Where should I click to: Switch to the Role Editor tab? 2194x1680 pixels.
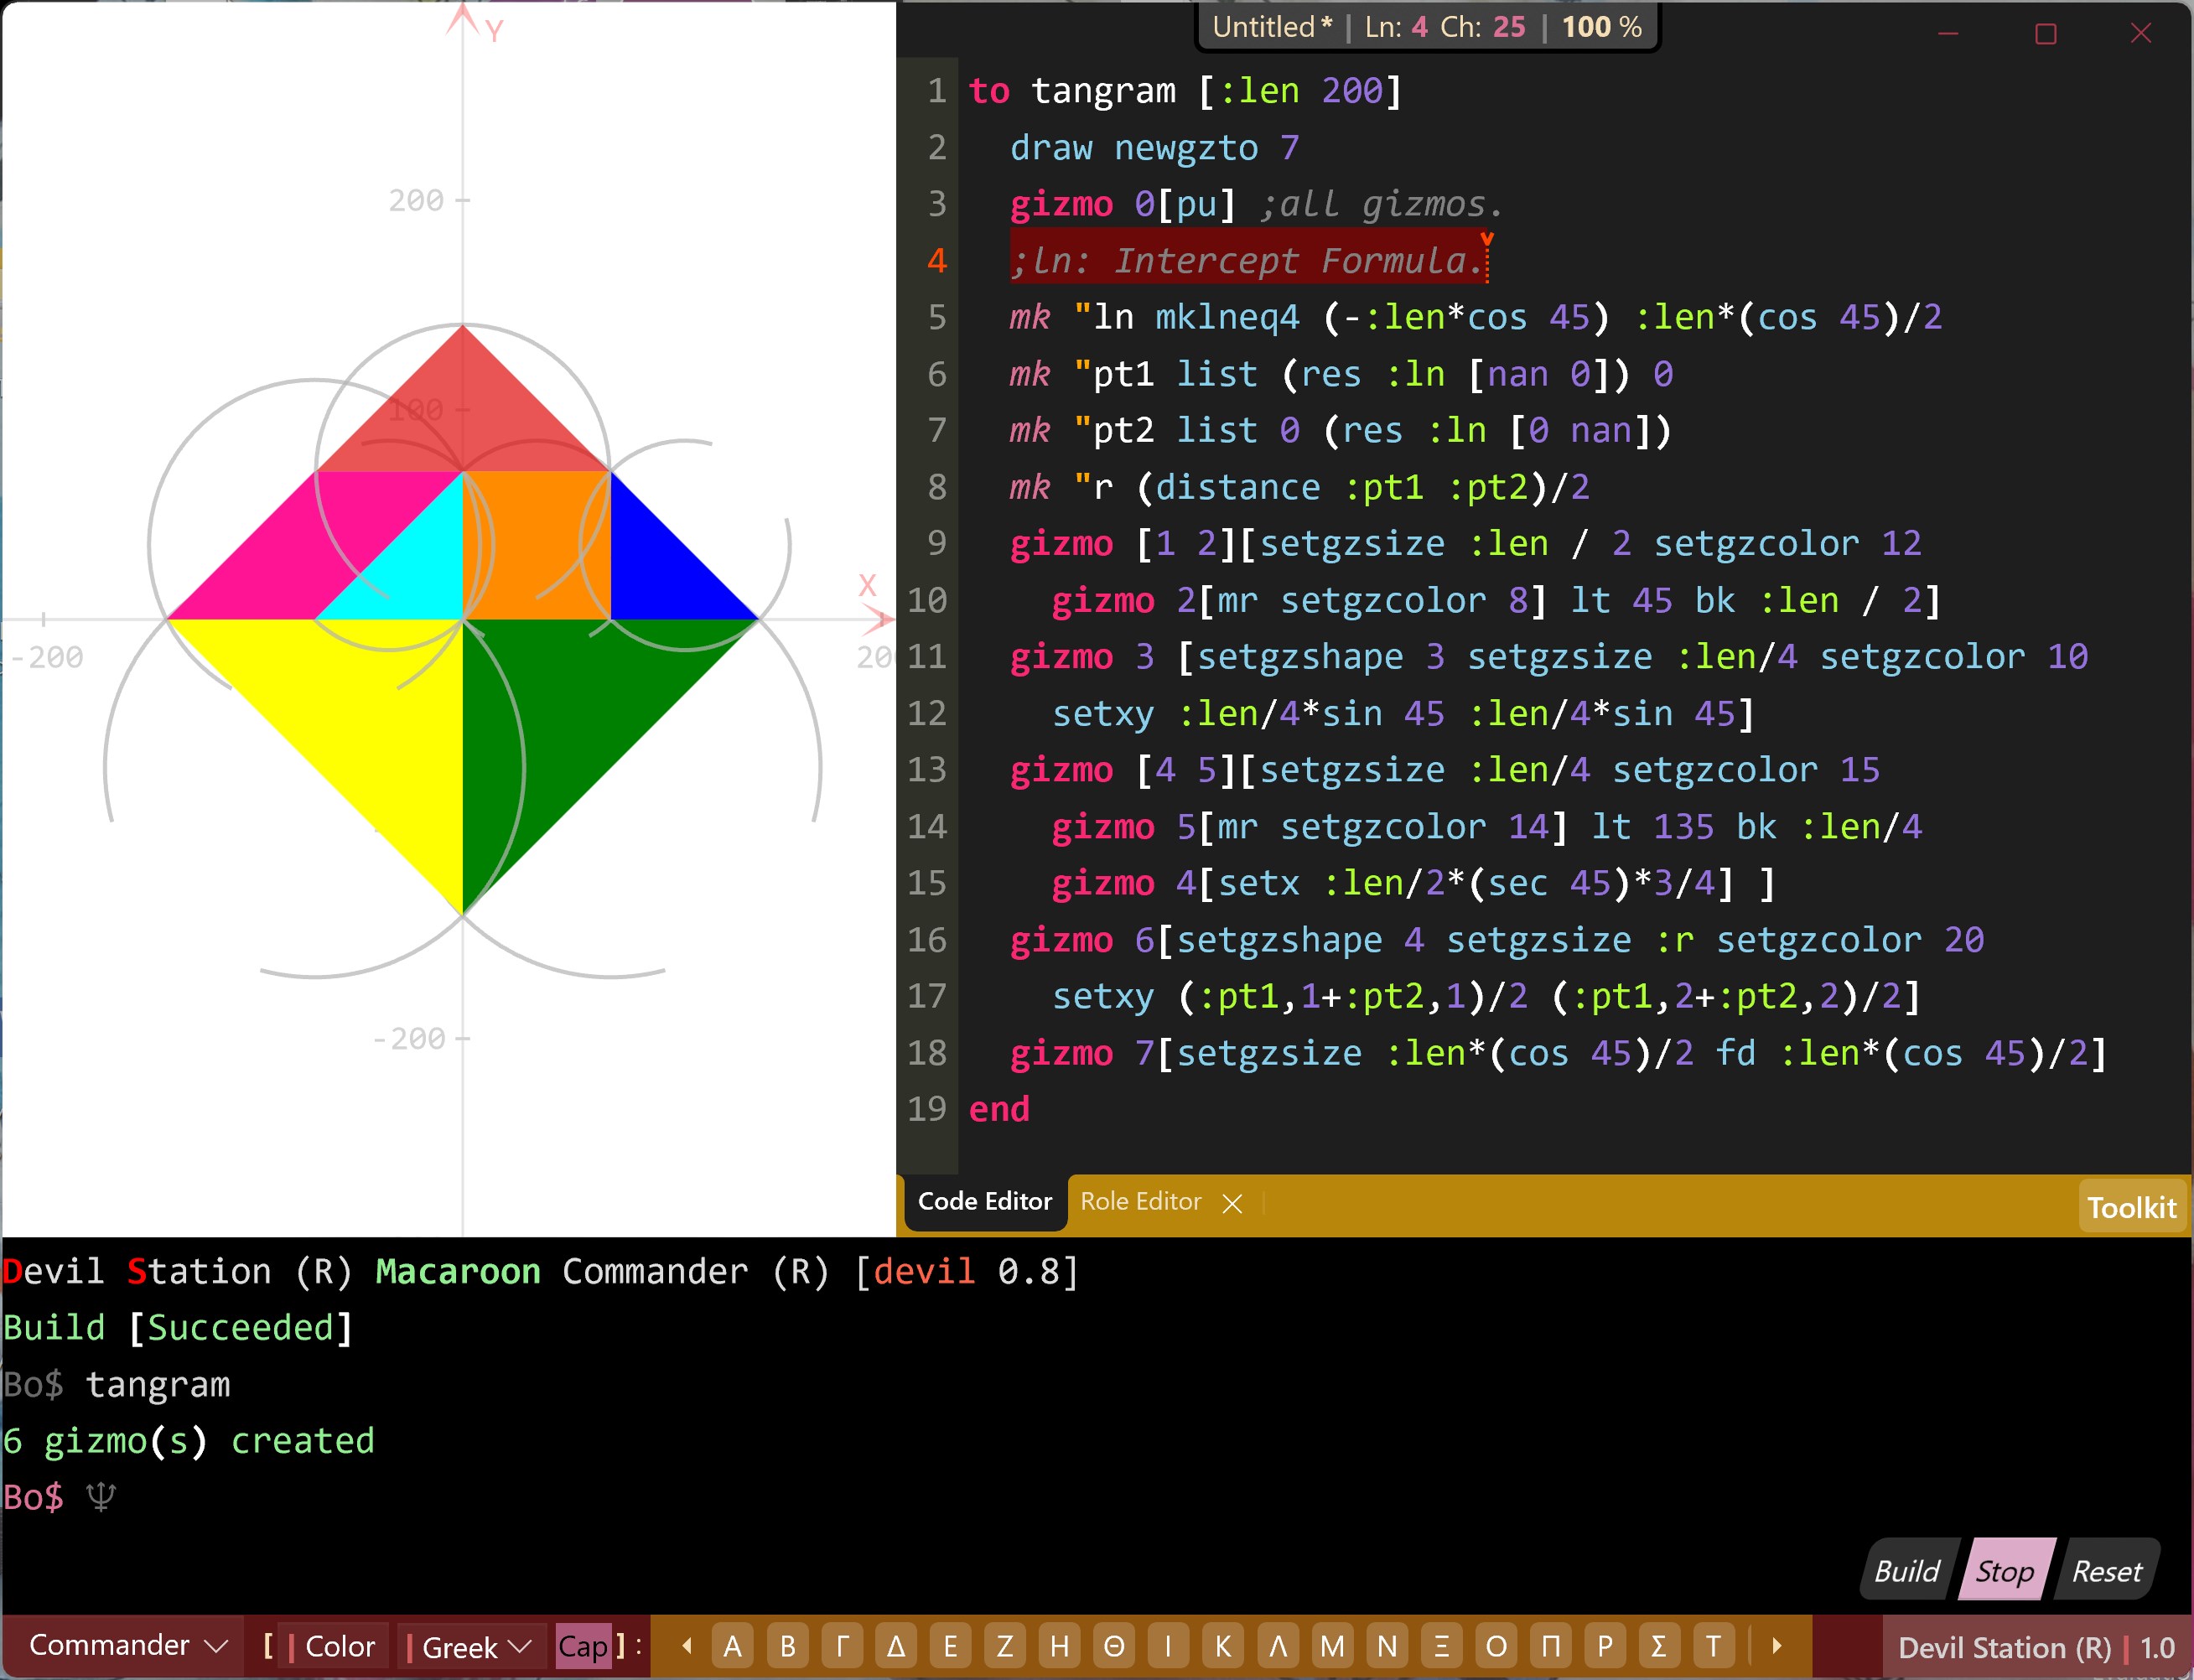pos(1140,1202)
